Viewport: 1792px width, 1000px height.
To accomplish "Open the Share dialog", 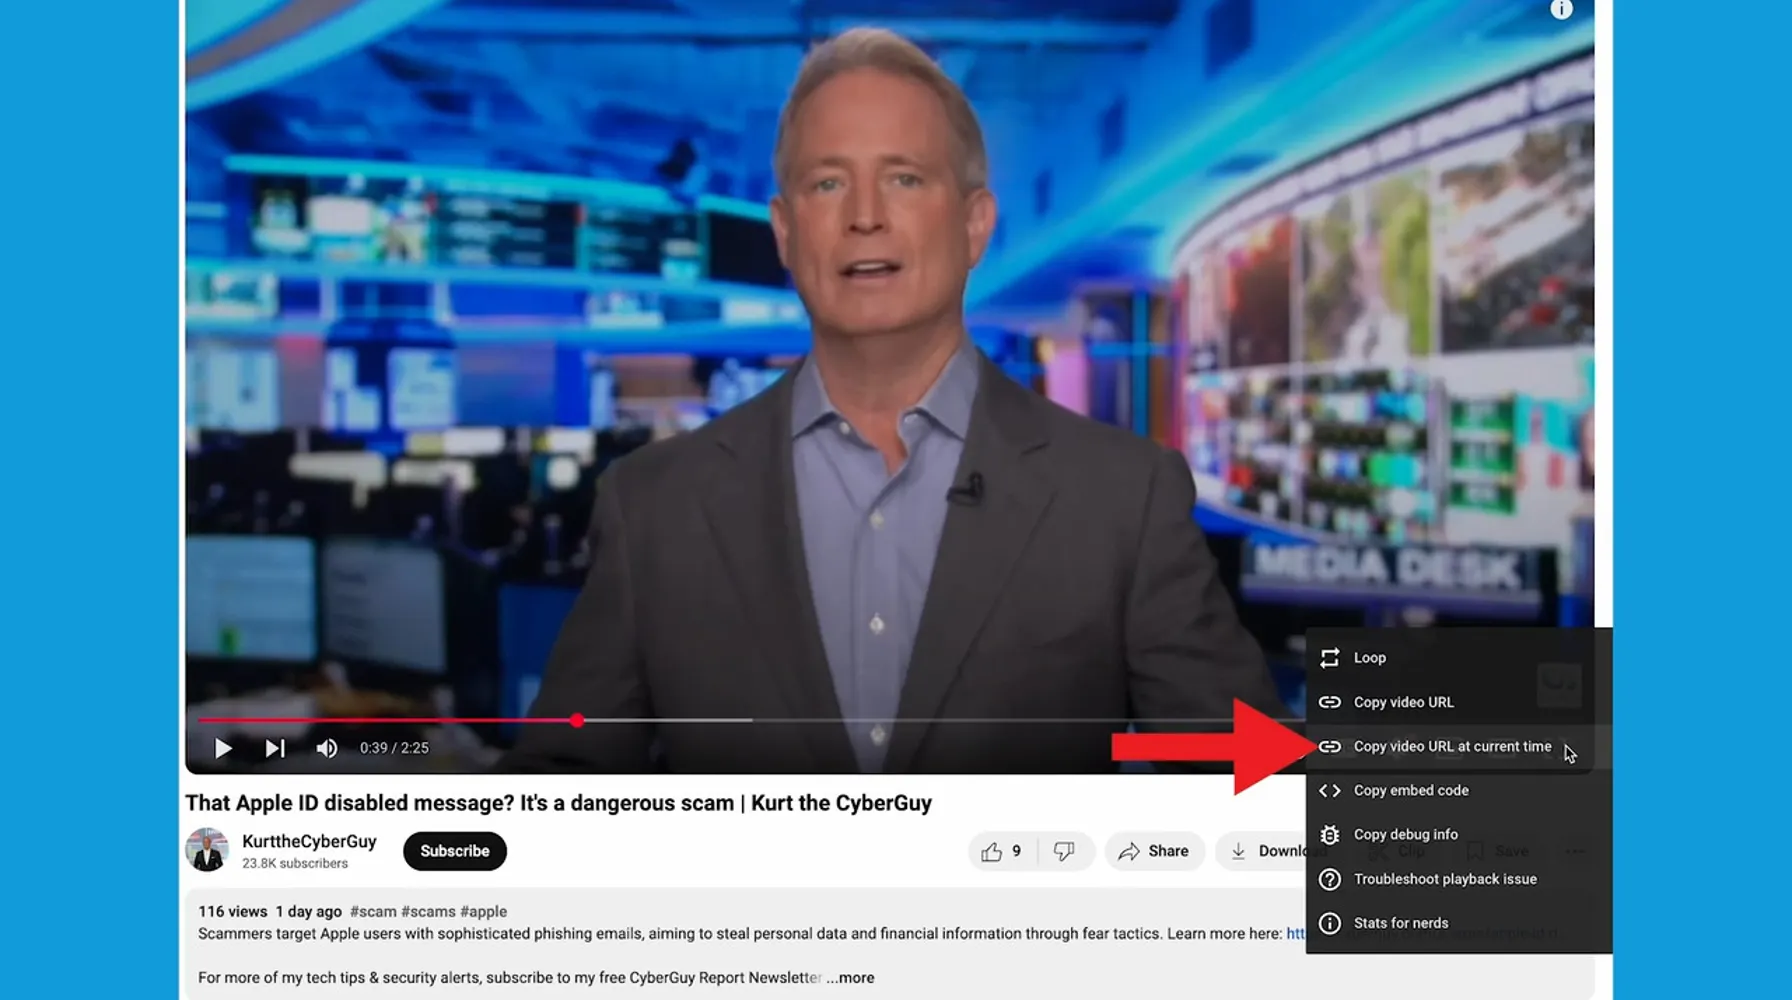I will 1154,851.
